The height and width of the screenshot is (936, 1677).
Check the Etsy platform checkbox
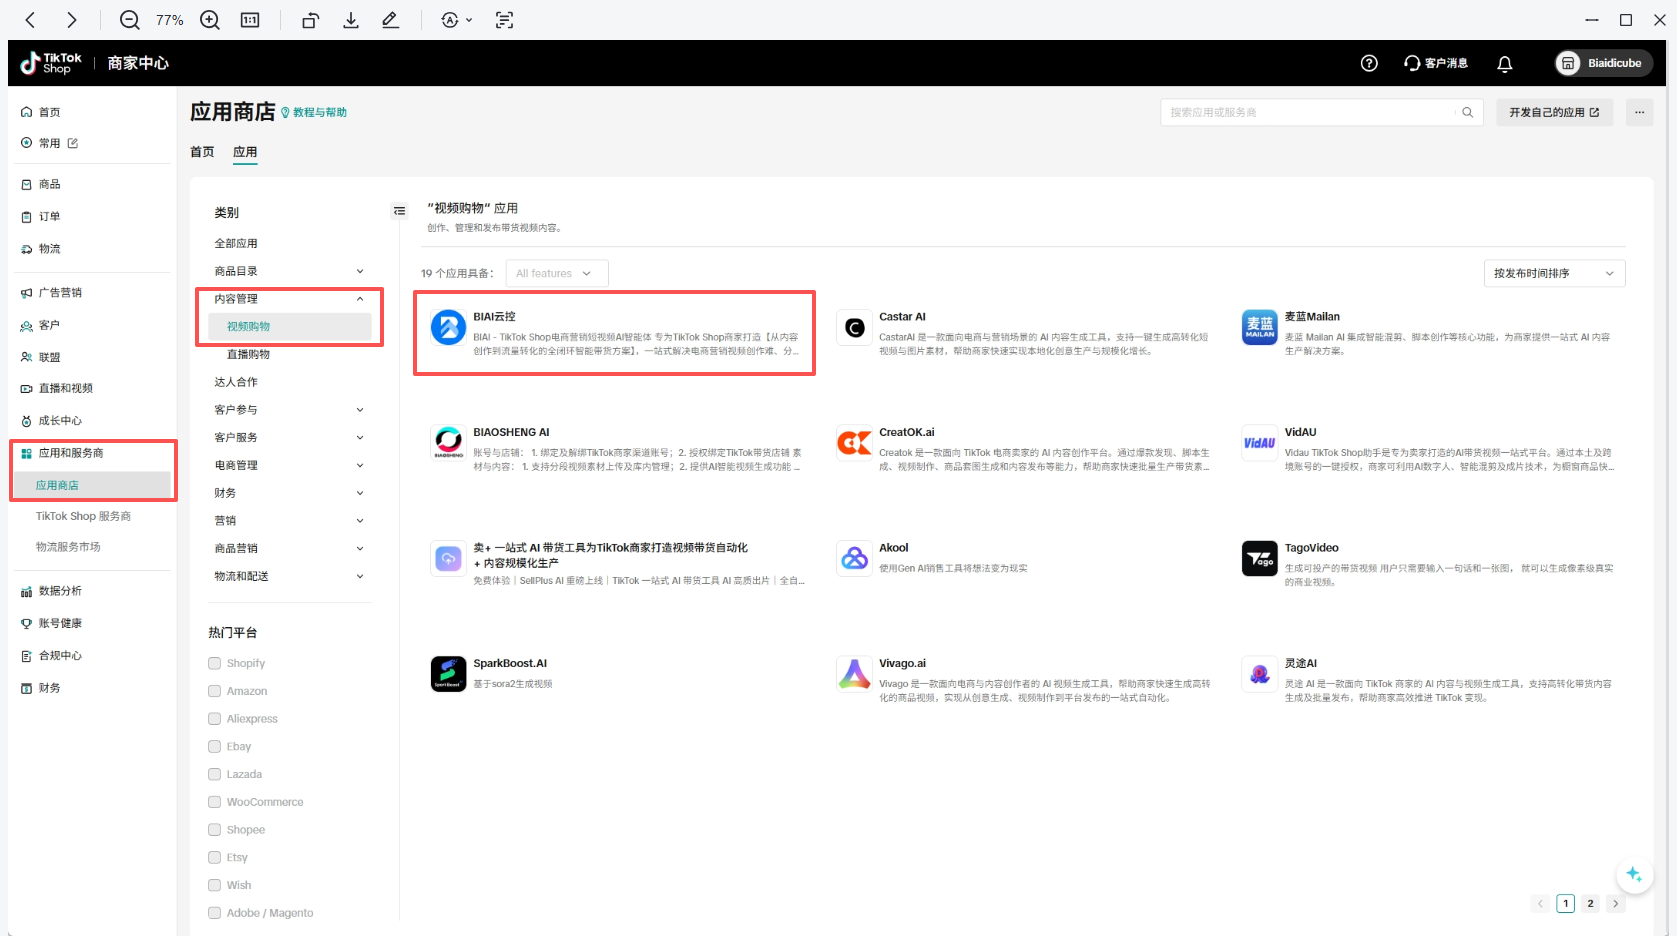click(x=214, y=857)
